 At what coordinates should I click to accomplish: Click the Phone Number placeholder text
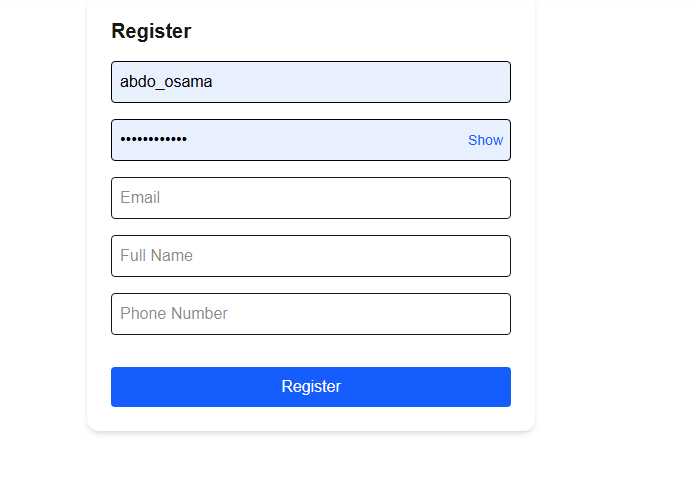click(x=174, y=313)
